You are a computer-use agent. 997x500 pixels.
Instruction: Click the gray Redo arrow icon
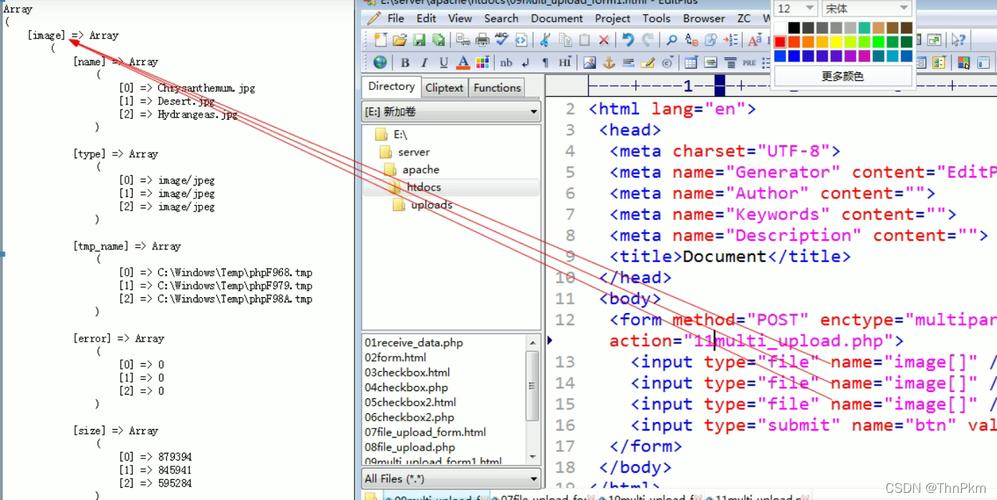point(647,39)
